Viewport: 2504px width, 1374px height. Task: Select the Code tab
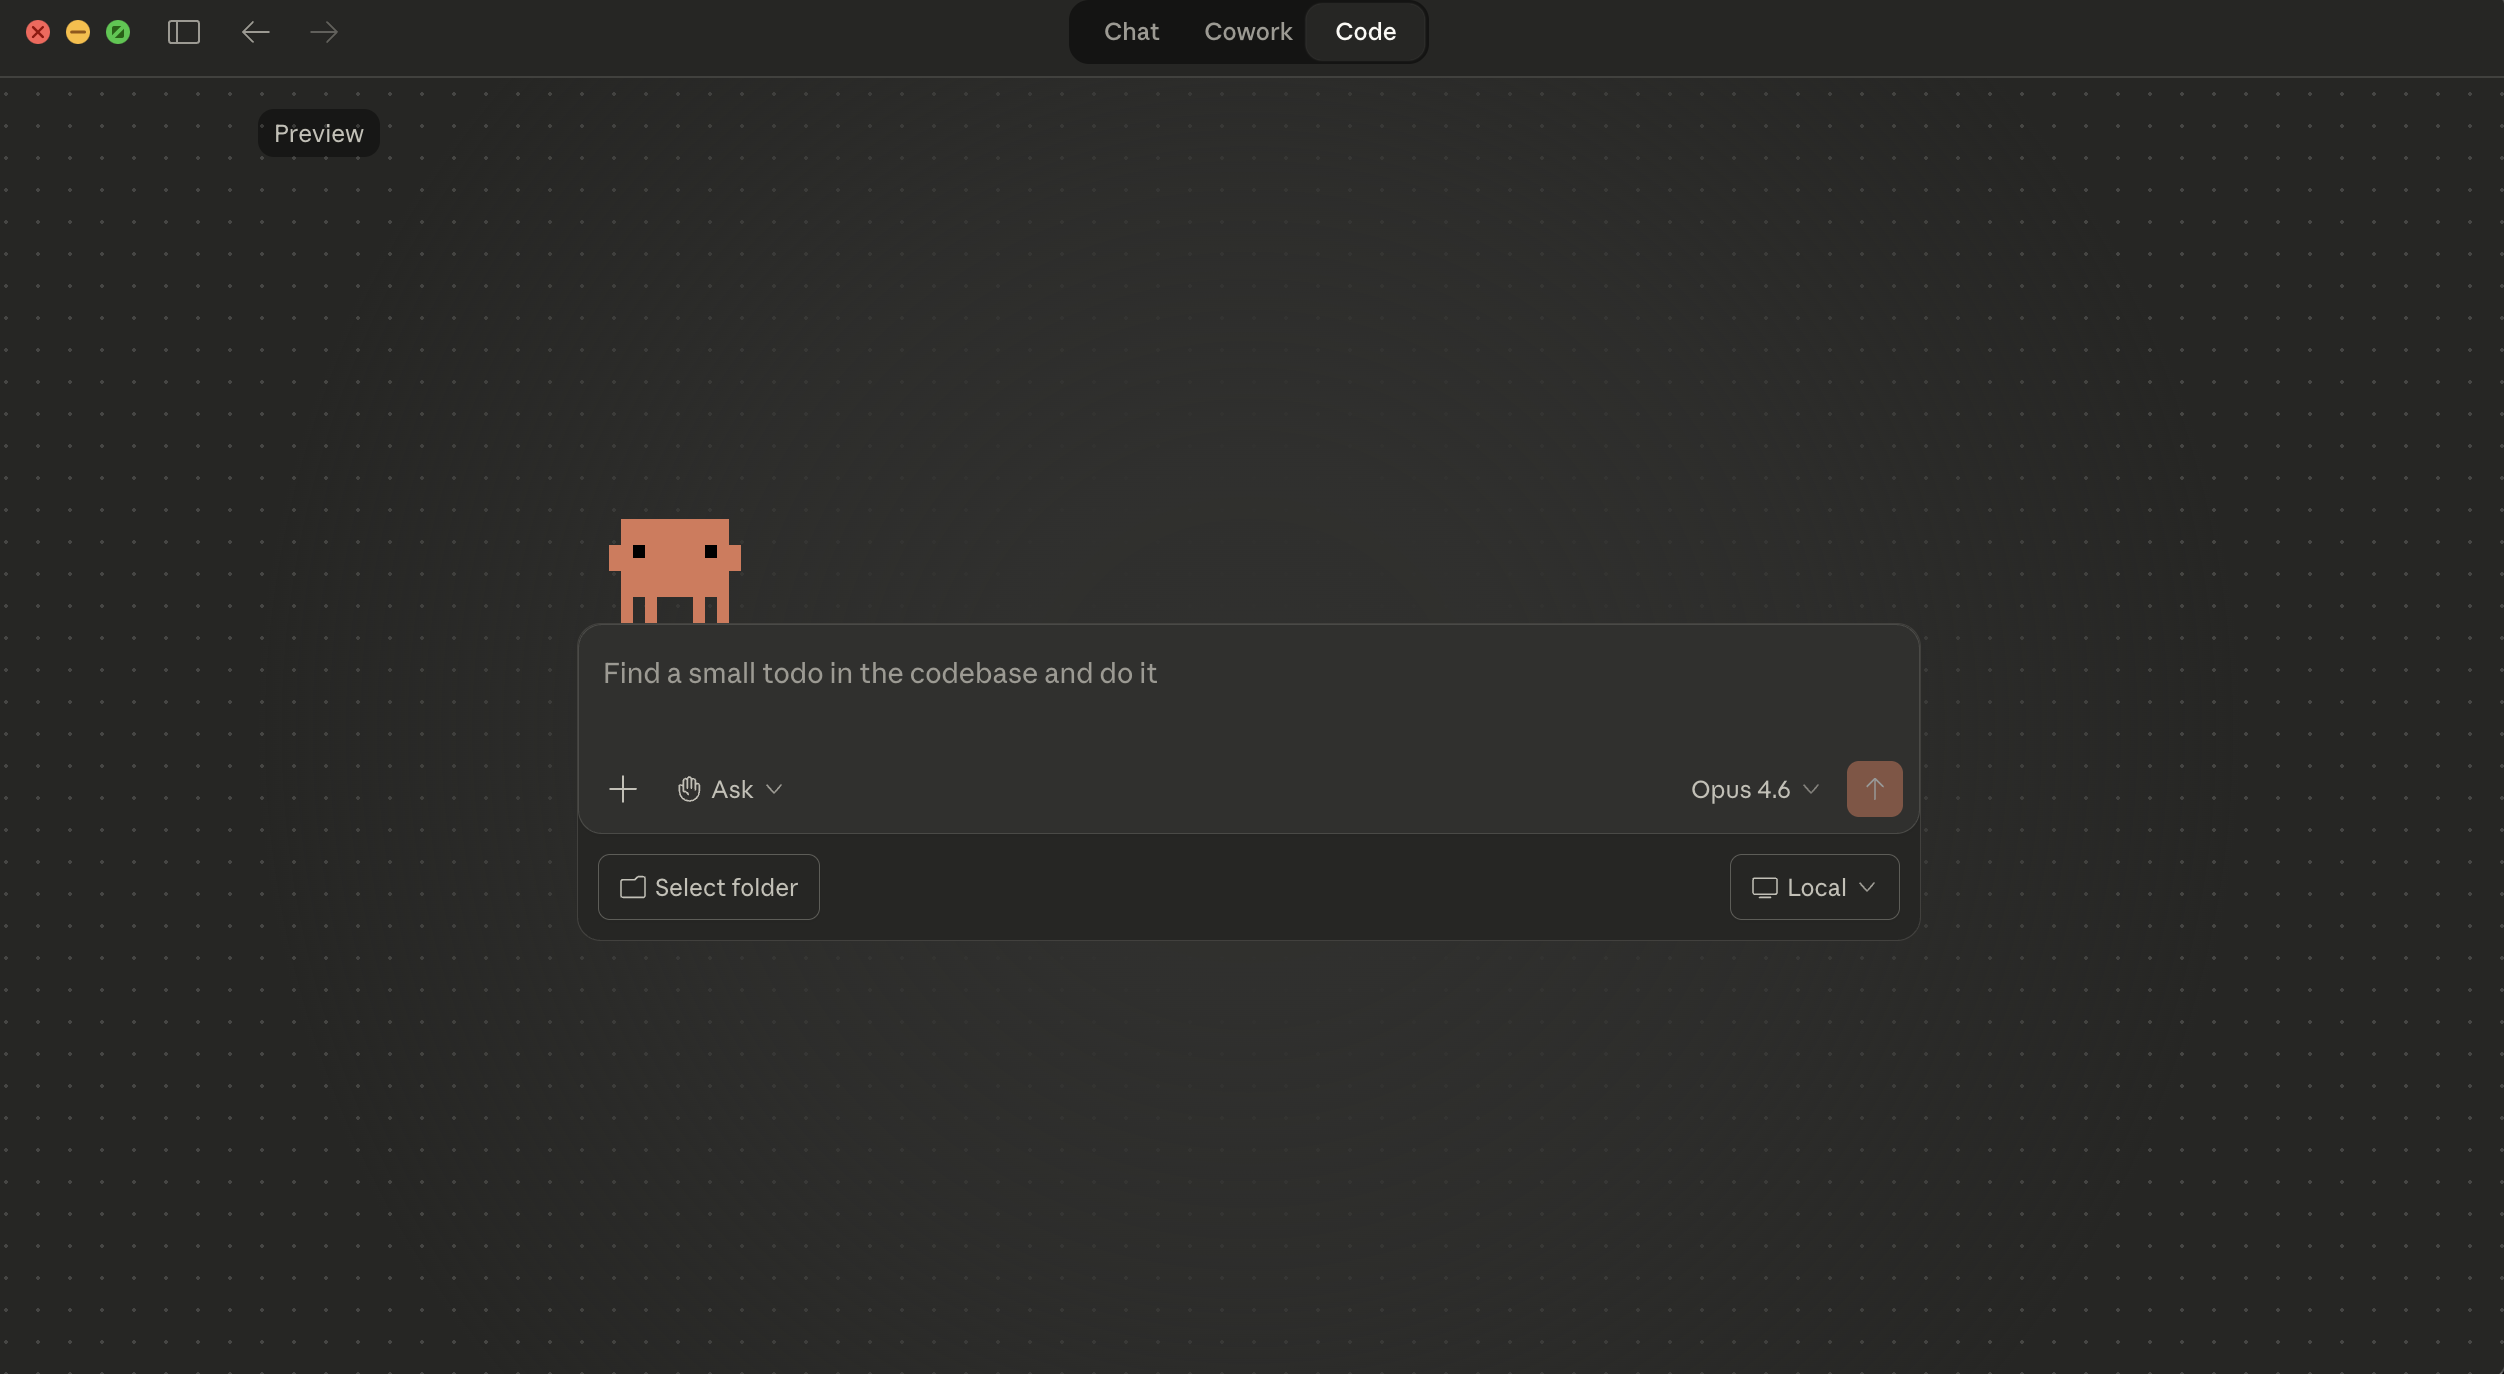tap(1365, 31)
